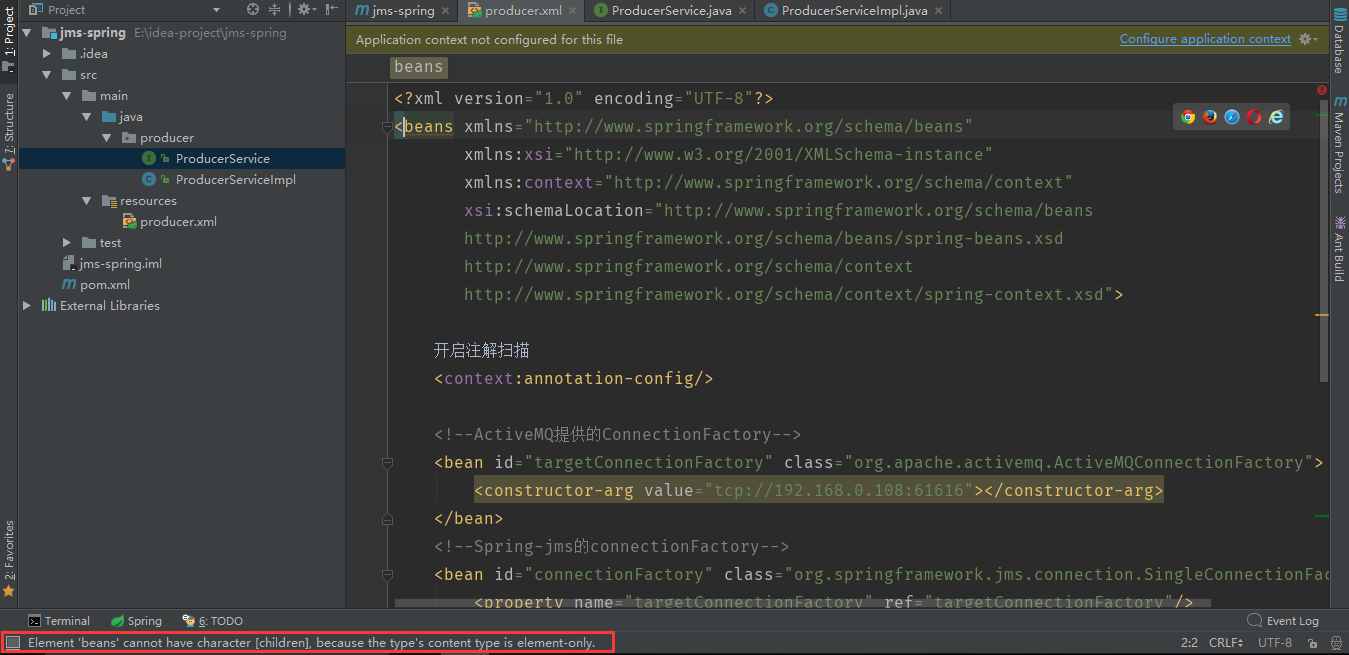Switch to producer.xml tab
This screenshot has height=655, width=1349.
522,11
